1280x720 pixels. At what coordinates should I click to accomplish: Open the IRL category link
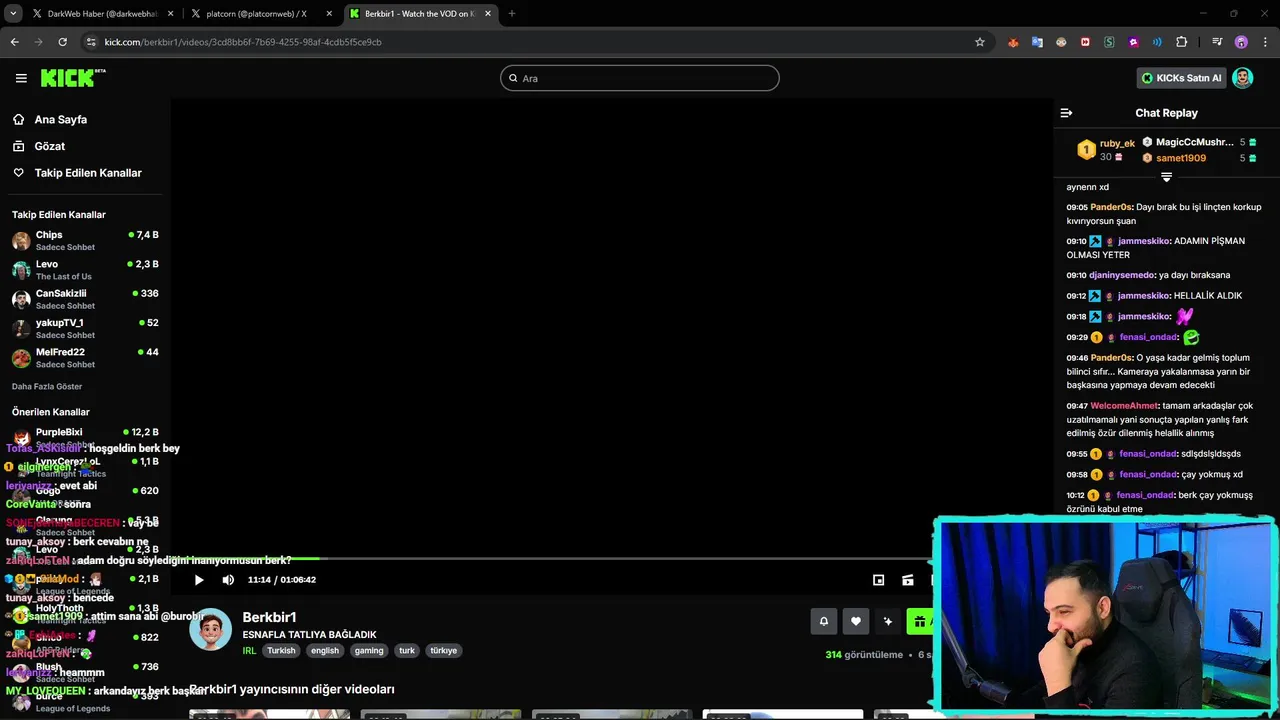[x=249, y=650]
